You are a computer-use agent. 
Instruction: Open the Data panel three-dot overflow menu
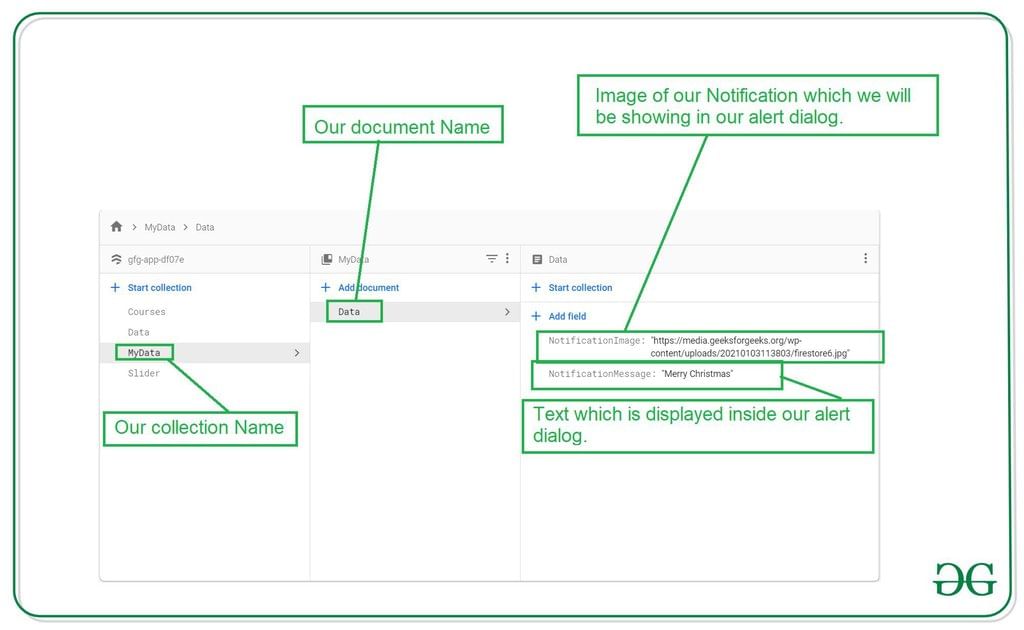pyautogui.click(x=866, y=257)
